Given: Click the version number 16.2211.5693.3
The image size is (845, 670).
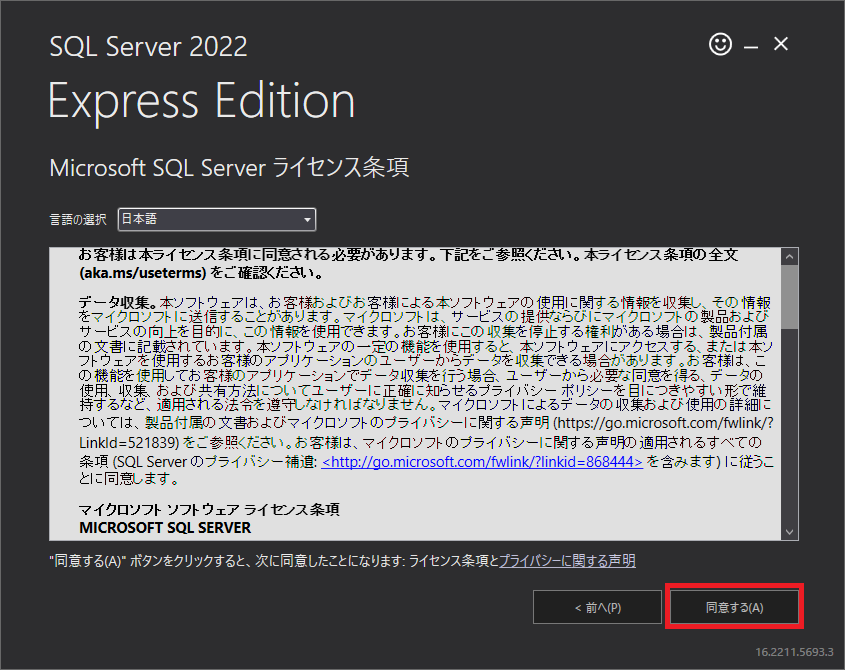Looking at the screenshot, I should [794, 652].
